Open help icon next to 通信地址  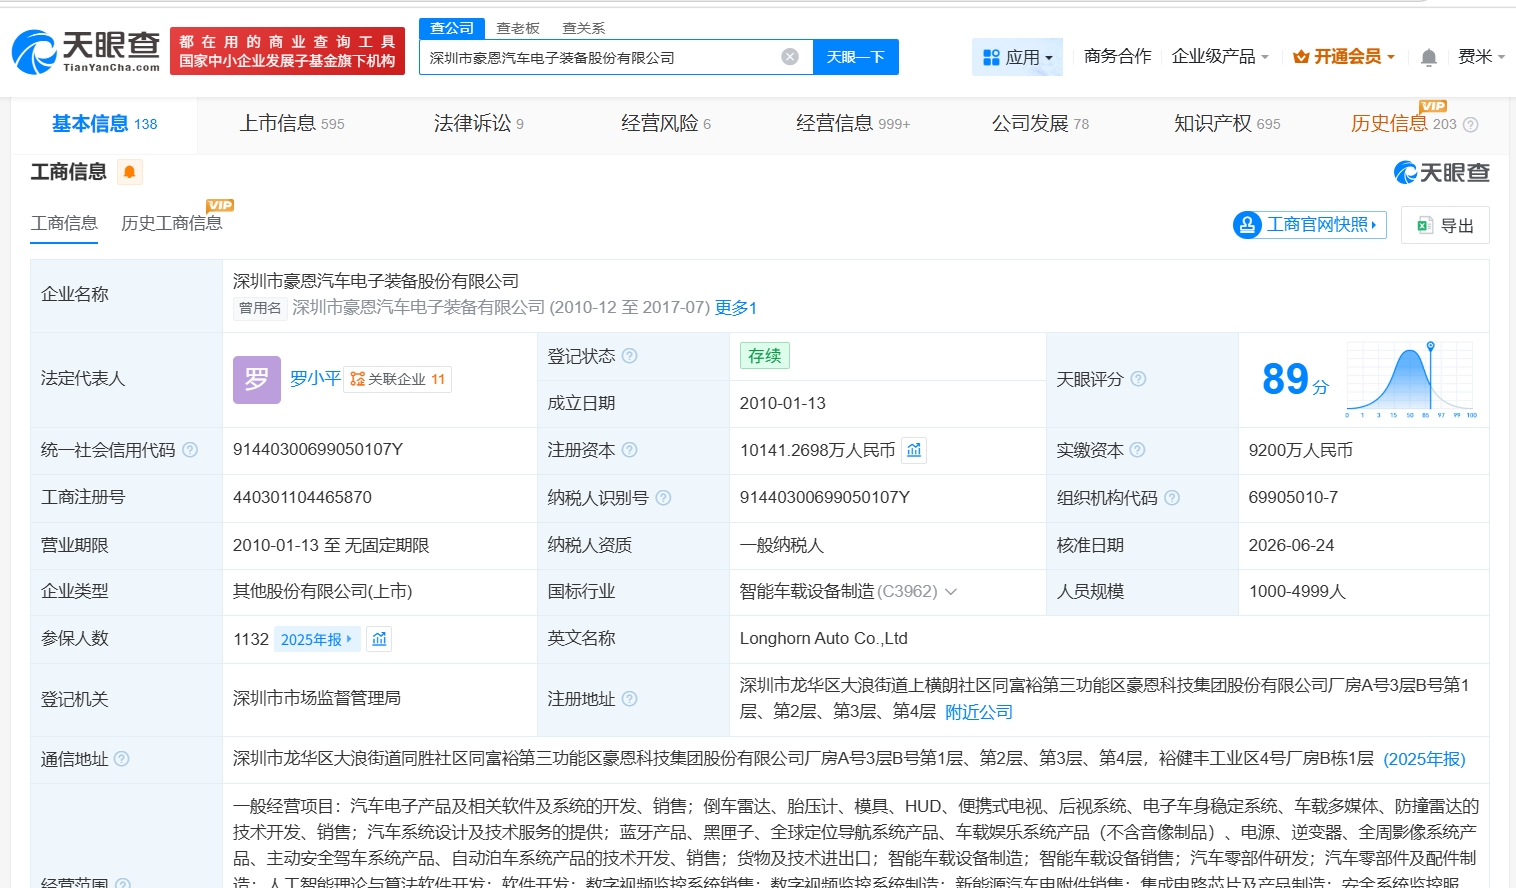[122, 759]
